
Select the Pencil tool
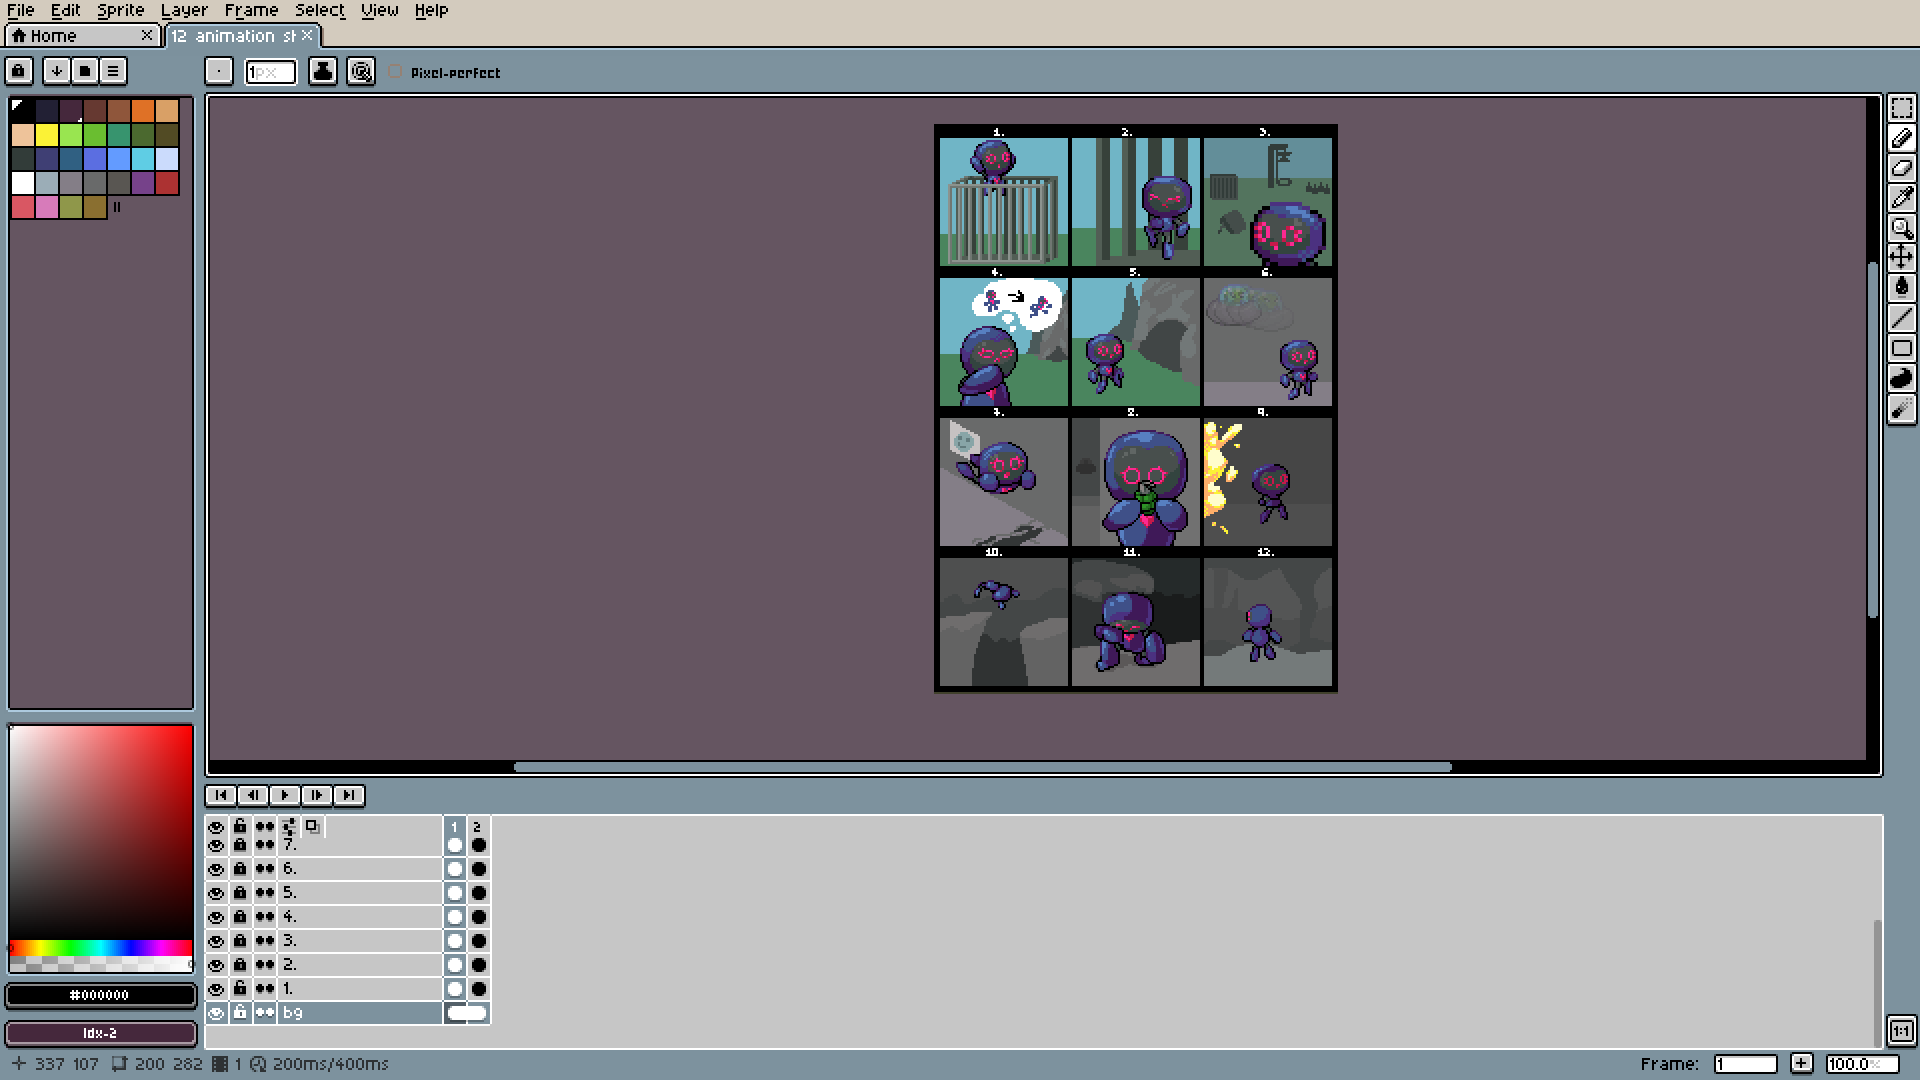[1901, 138]
